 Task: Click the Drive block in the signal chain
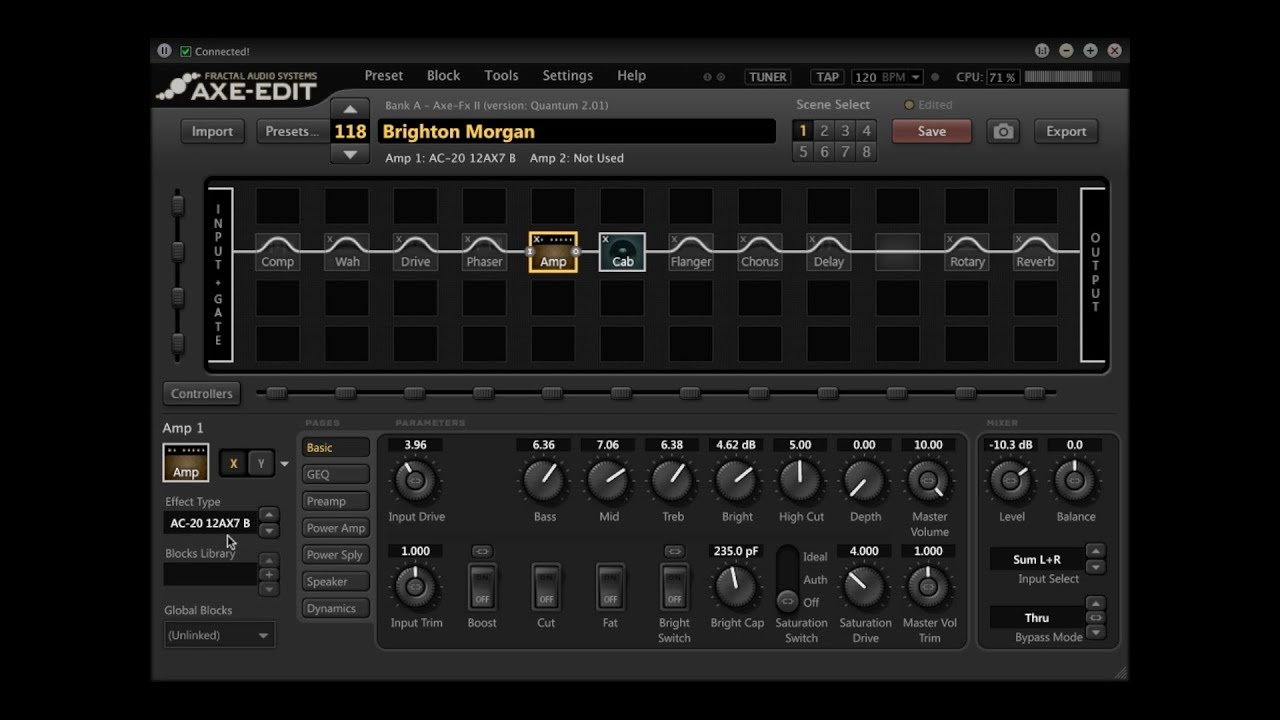pyautogui.click(x=415, y=252)
